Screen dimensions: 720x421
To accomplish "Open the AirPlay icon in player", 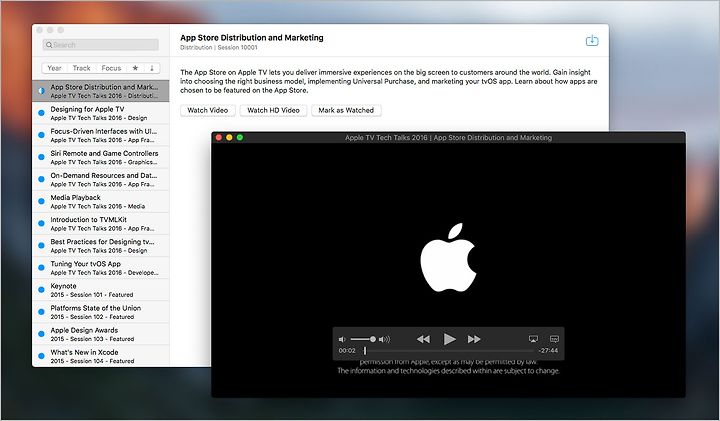I will click(x=533, y=339).
